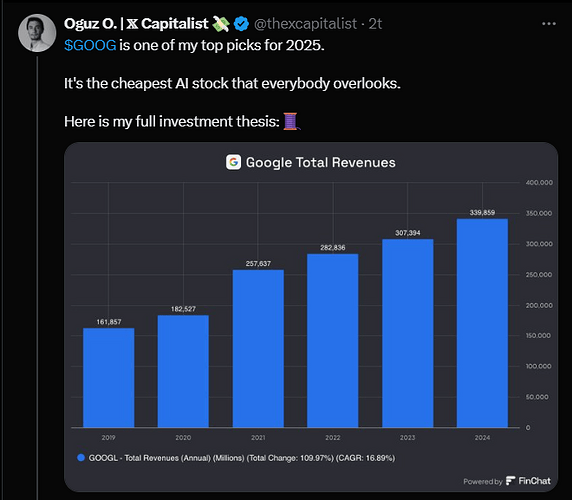
Task: Select the 2022 revenue bar labeled 282,836
Action: [x=333, y=340]
